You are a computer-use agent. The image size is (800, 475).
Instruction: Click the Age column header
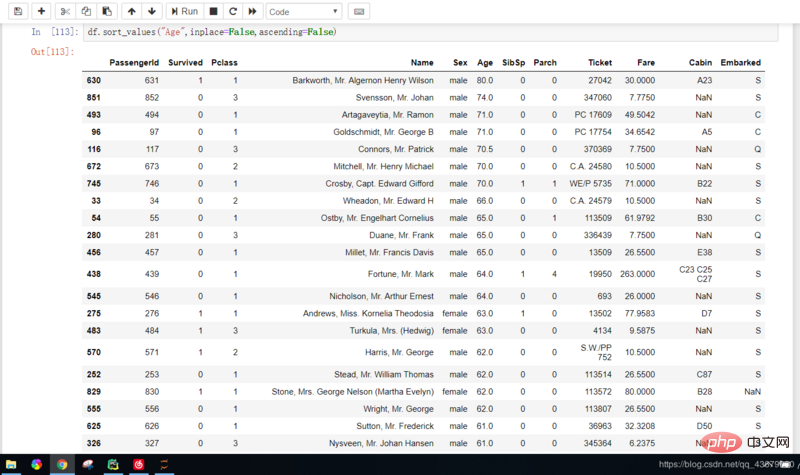(x=485, y=62)
